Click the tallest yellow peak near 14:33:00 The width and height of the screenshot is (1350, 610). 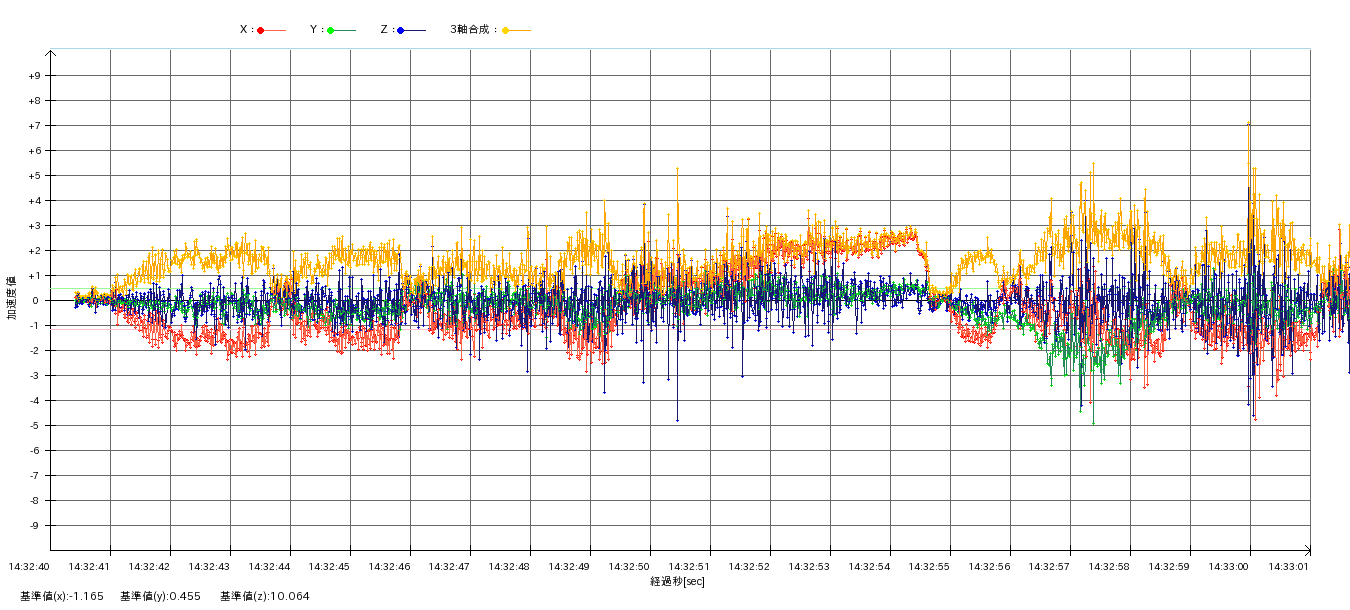pos(1248,124)
